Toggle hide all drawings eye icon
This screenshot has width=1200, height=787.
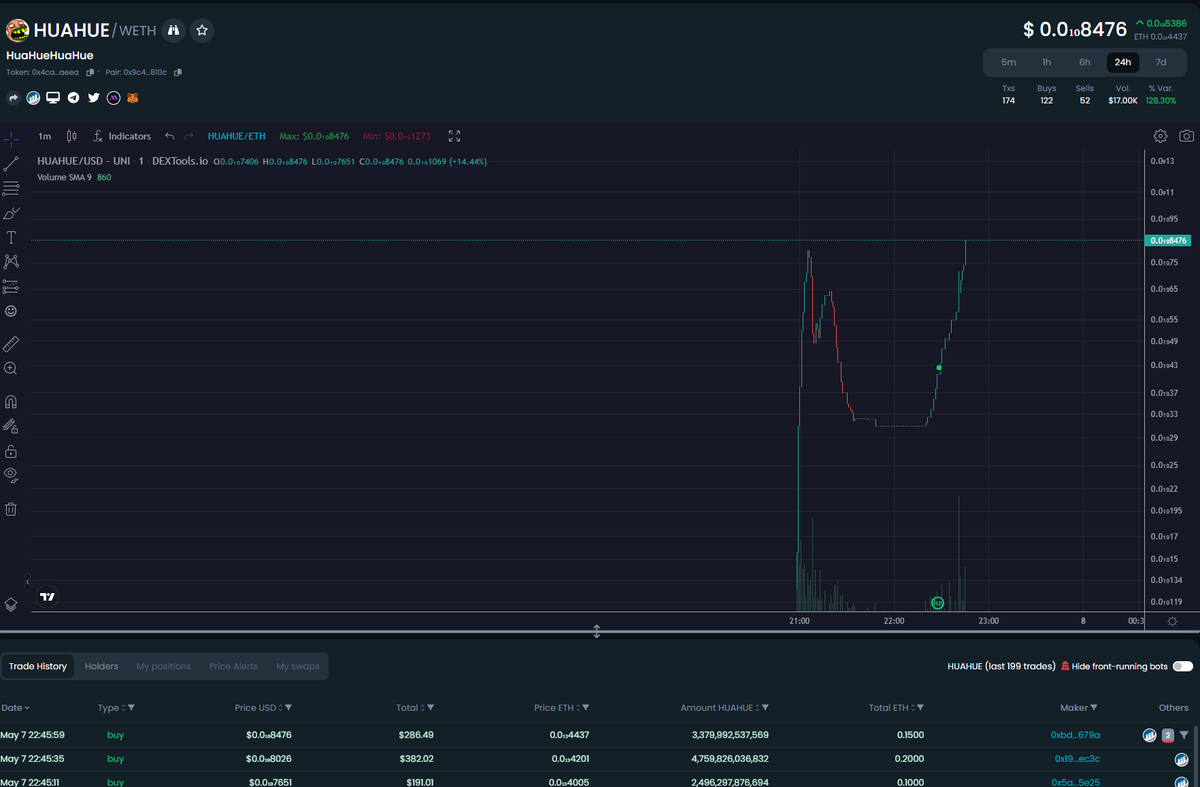[11, 474]
